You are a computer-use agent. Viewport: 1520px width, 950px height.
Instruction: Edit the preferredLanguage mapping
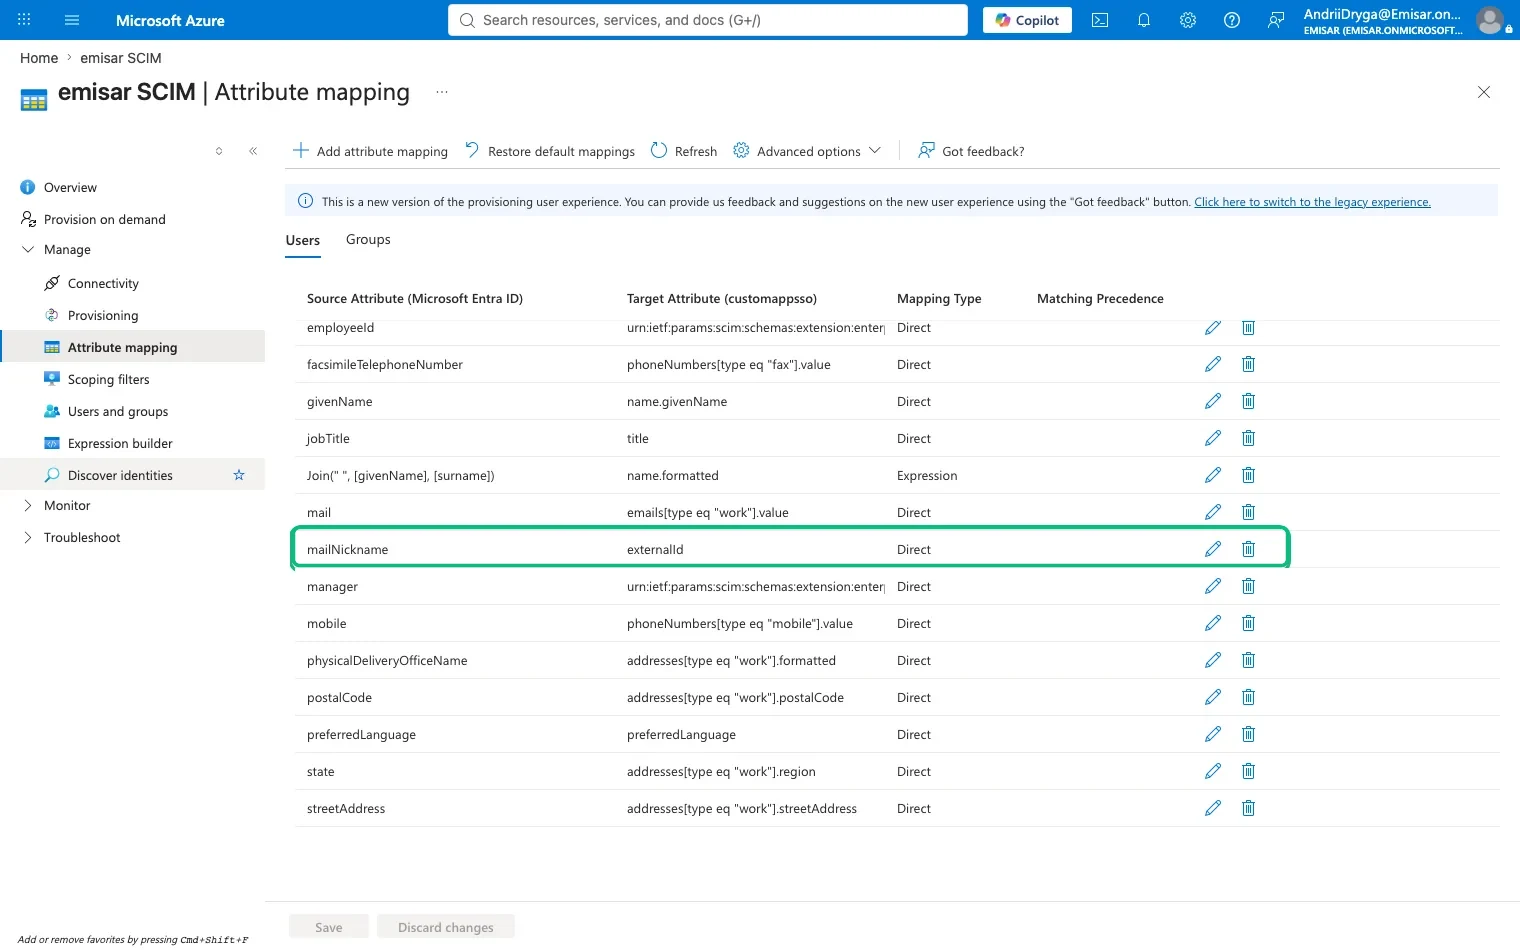click(x=1213, y=734)
